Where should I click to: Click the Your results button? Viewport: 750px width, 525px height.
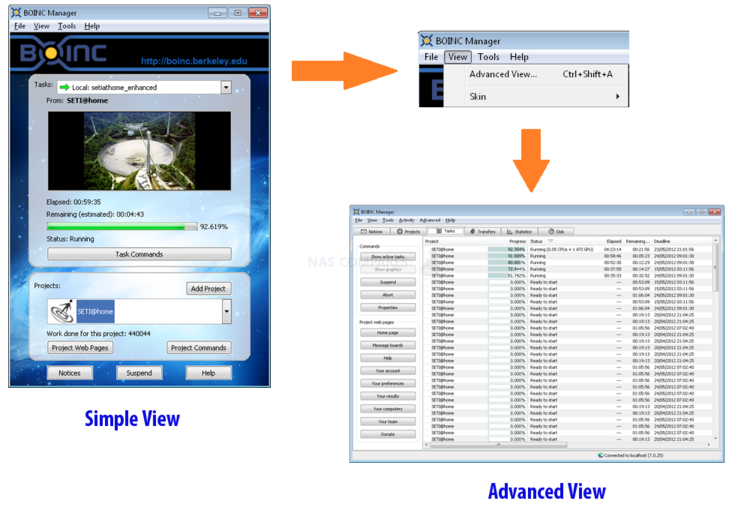(x=388, y=396)
